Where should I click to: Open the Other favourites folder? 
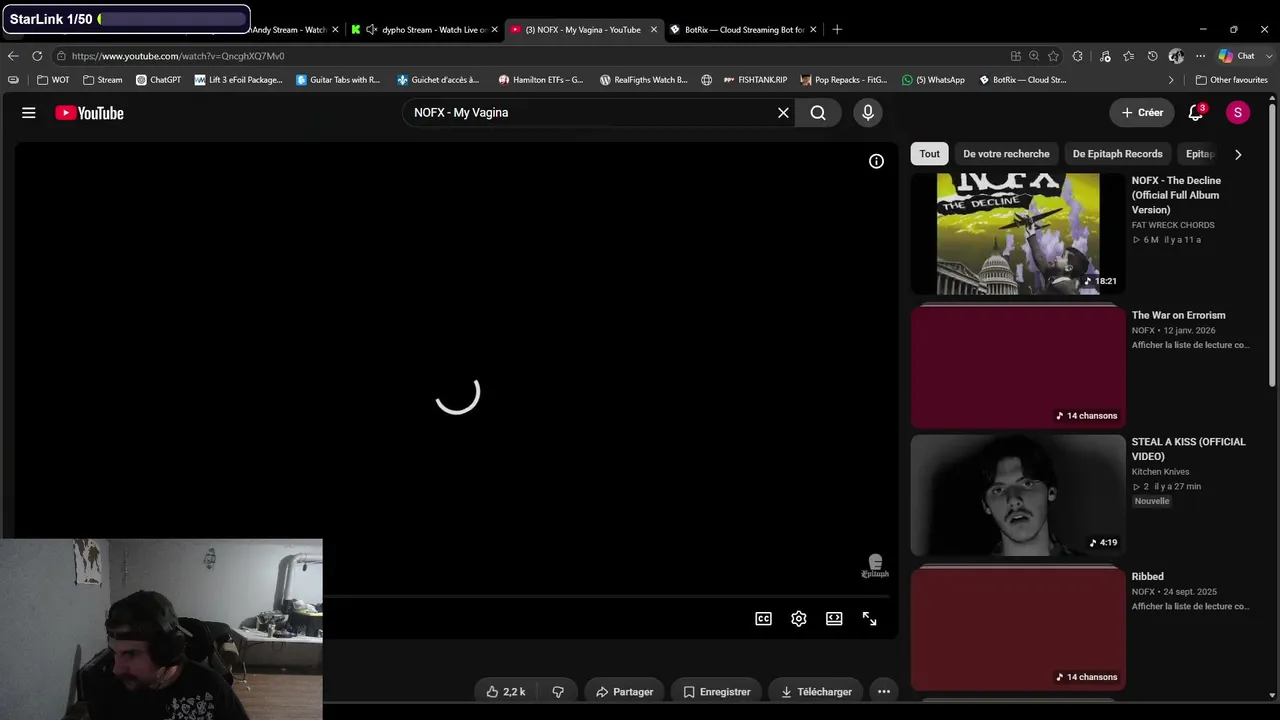pyautogui.click(x=1231, y=80)
